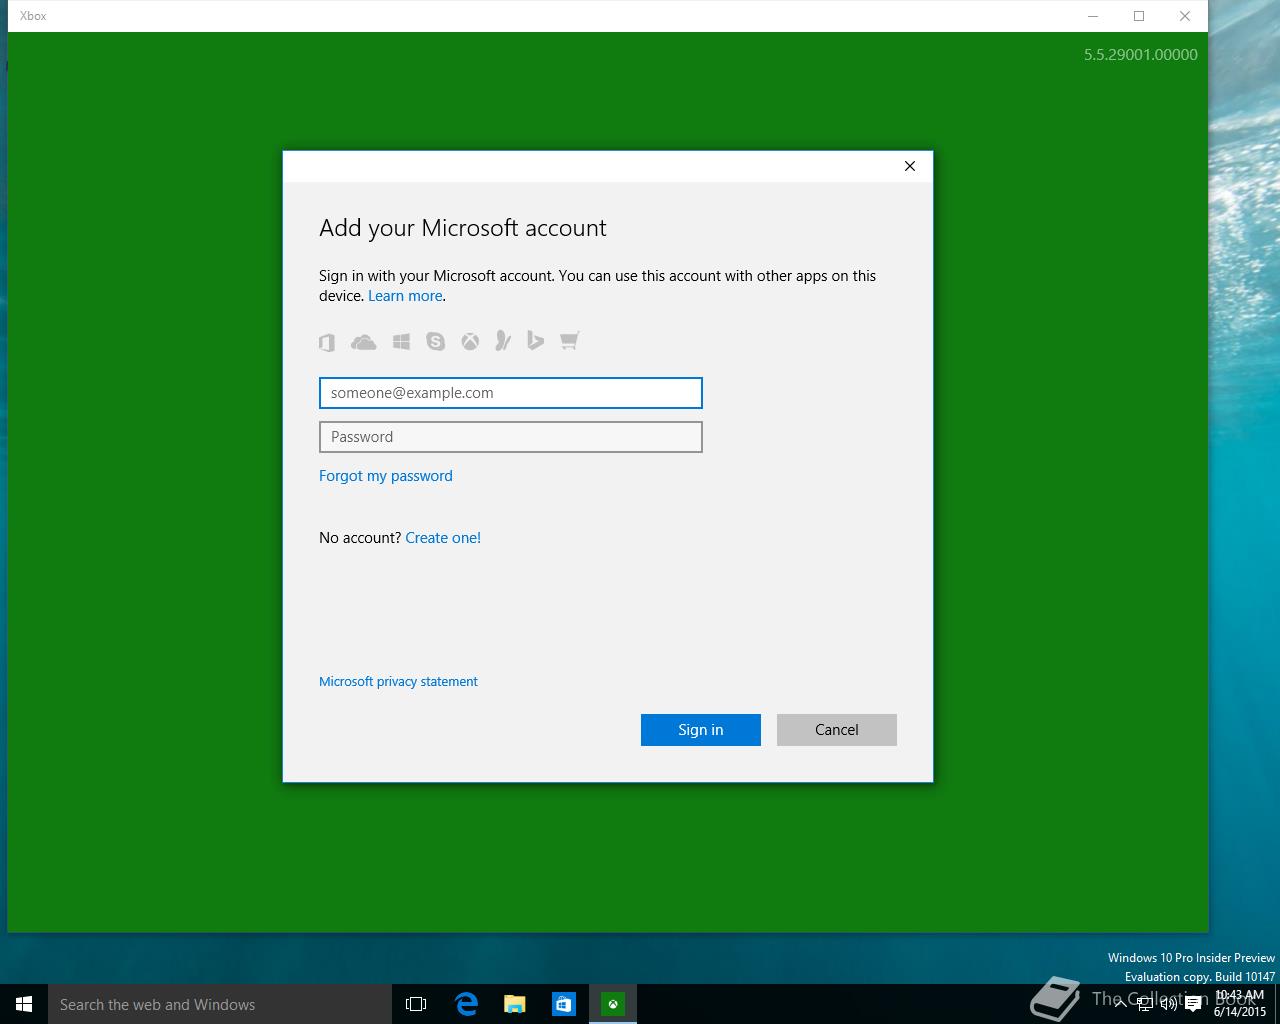Click the Office icon in the services row
Image resolution: width=1280 pixels, height=1024 pixels.
click(x=327, y=342)
